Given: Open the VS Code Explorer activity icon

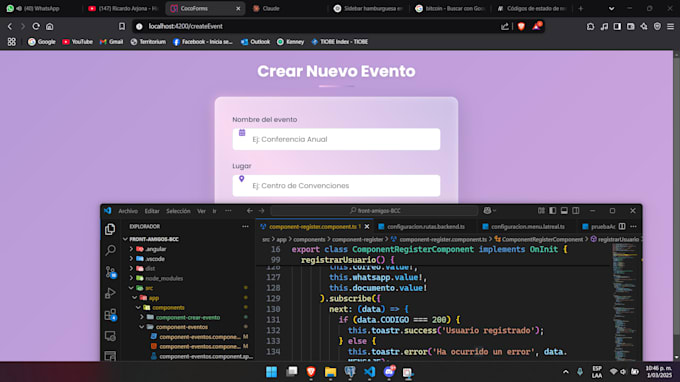Looking at the screenshot, I should coord(110,229).
